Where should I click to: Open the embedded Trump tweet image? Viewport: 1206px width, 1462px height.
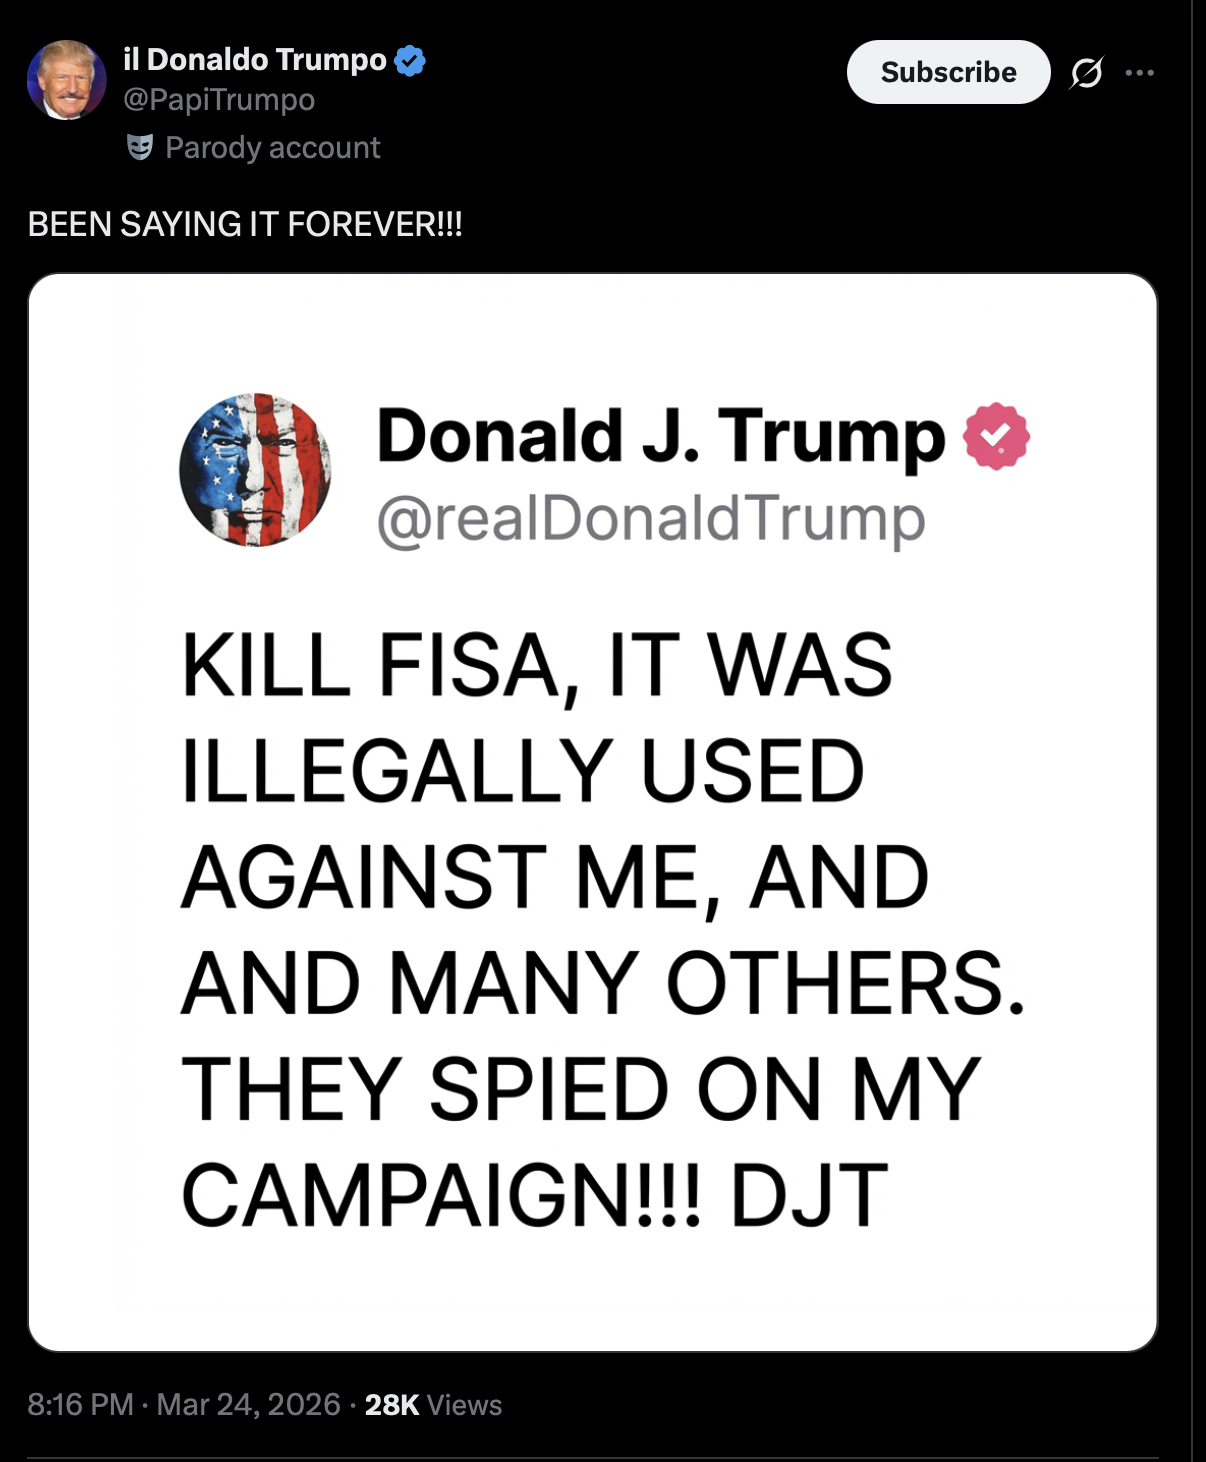click(593, 812)
